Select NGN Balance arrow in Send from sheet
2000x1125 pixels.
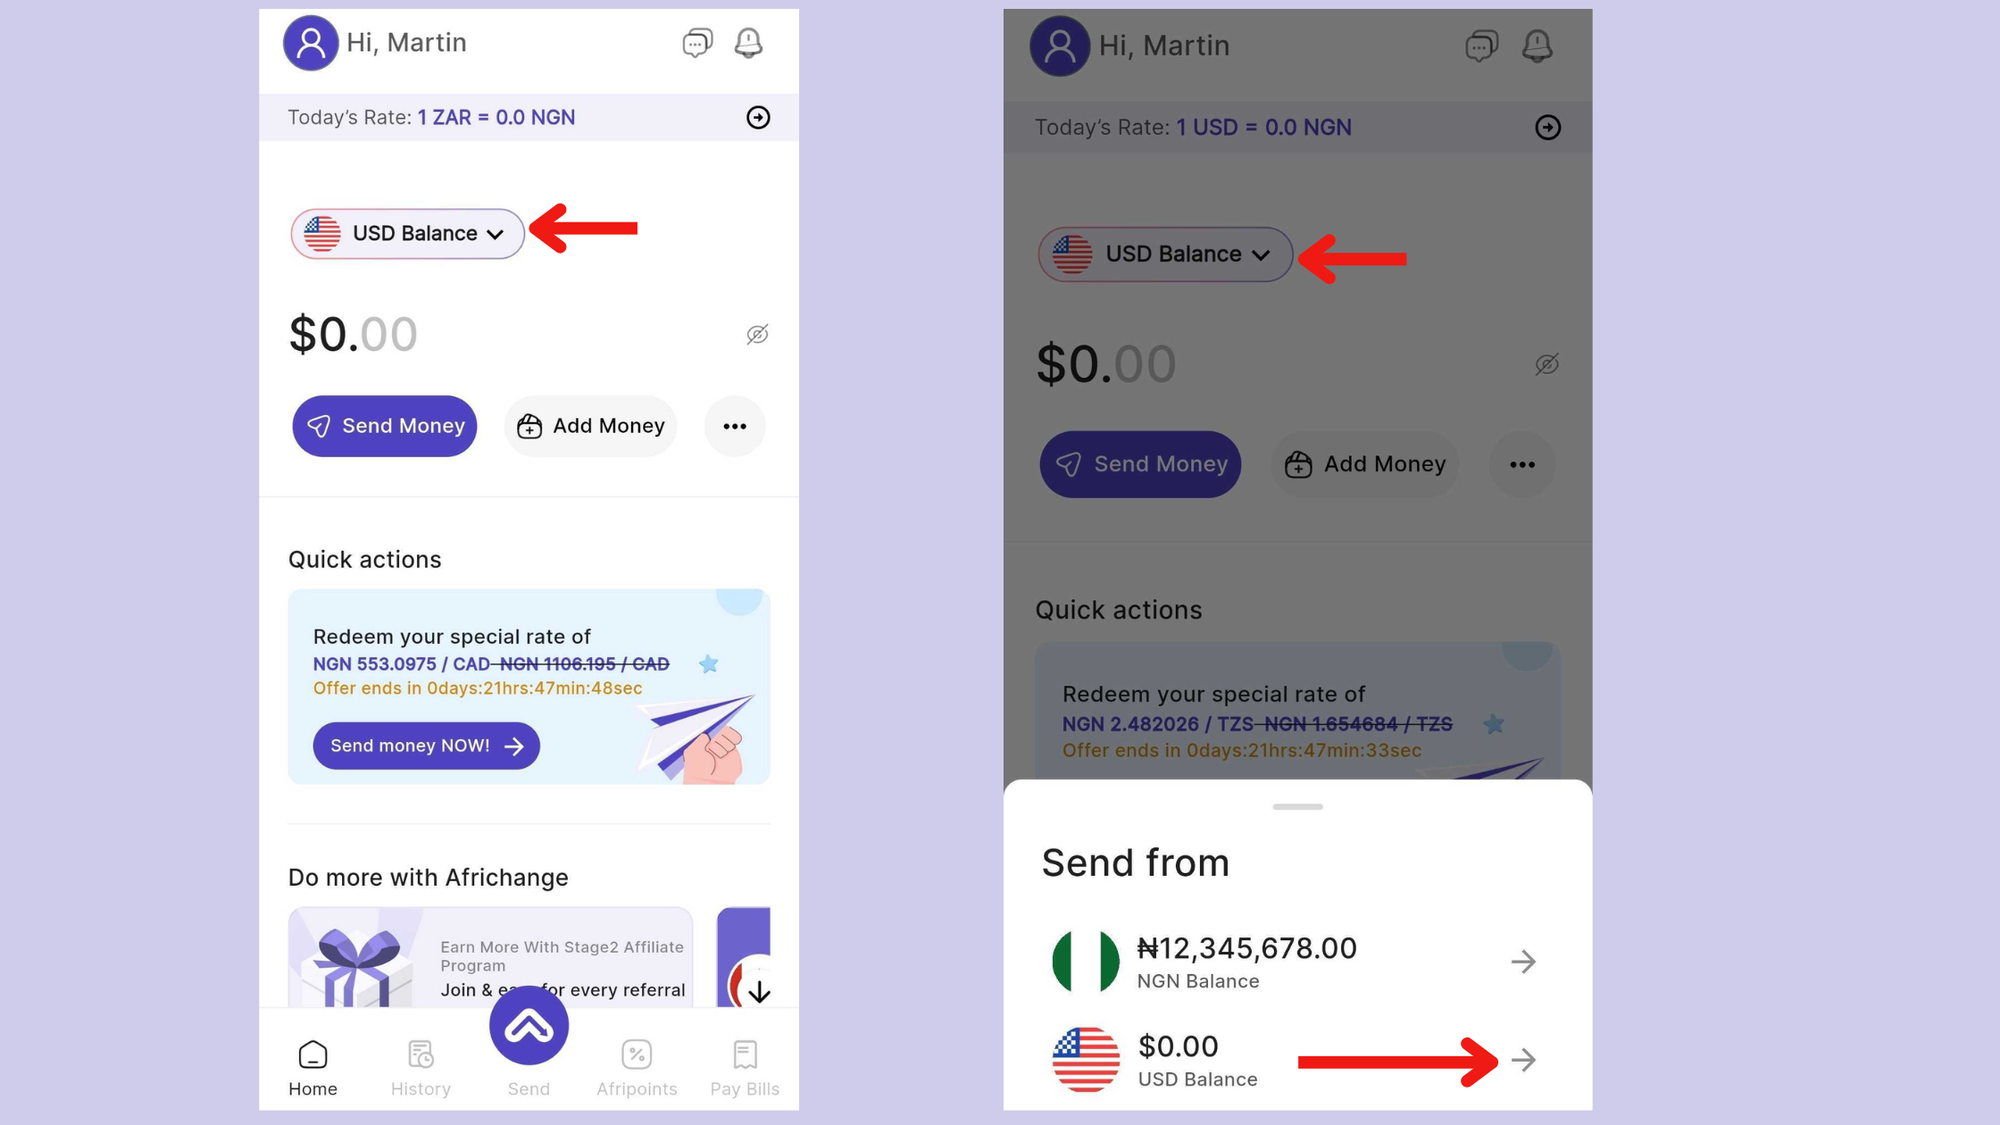(1523, 962)
